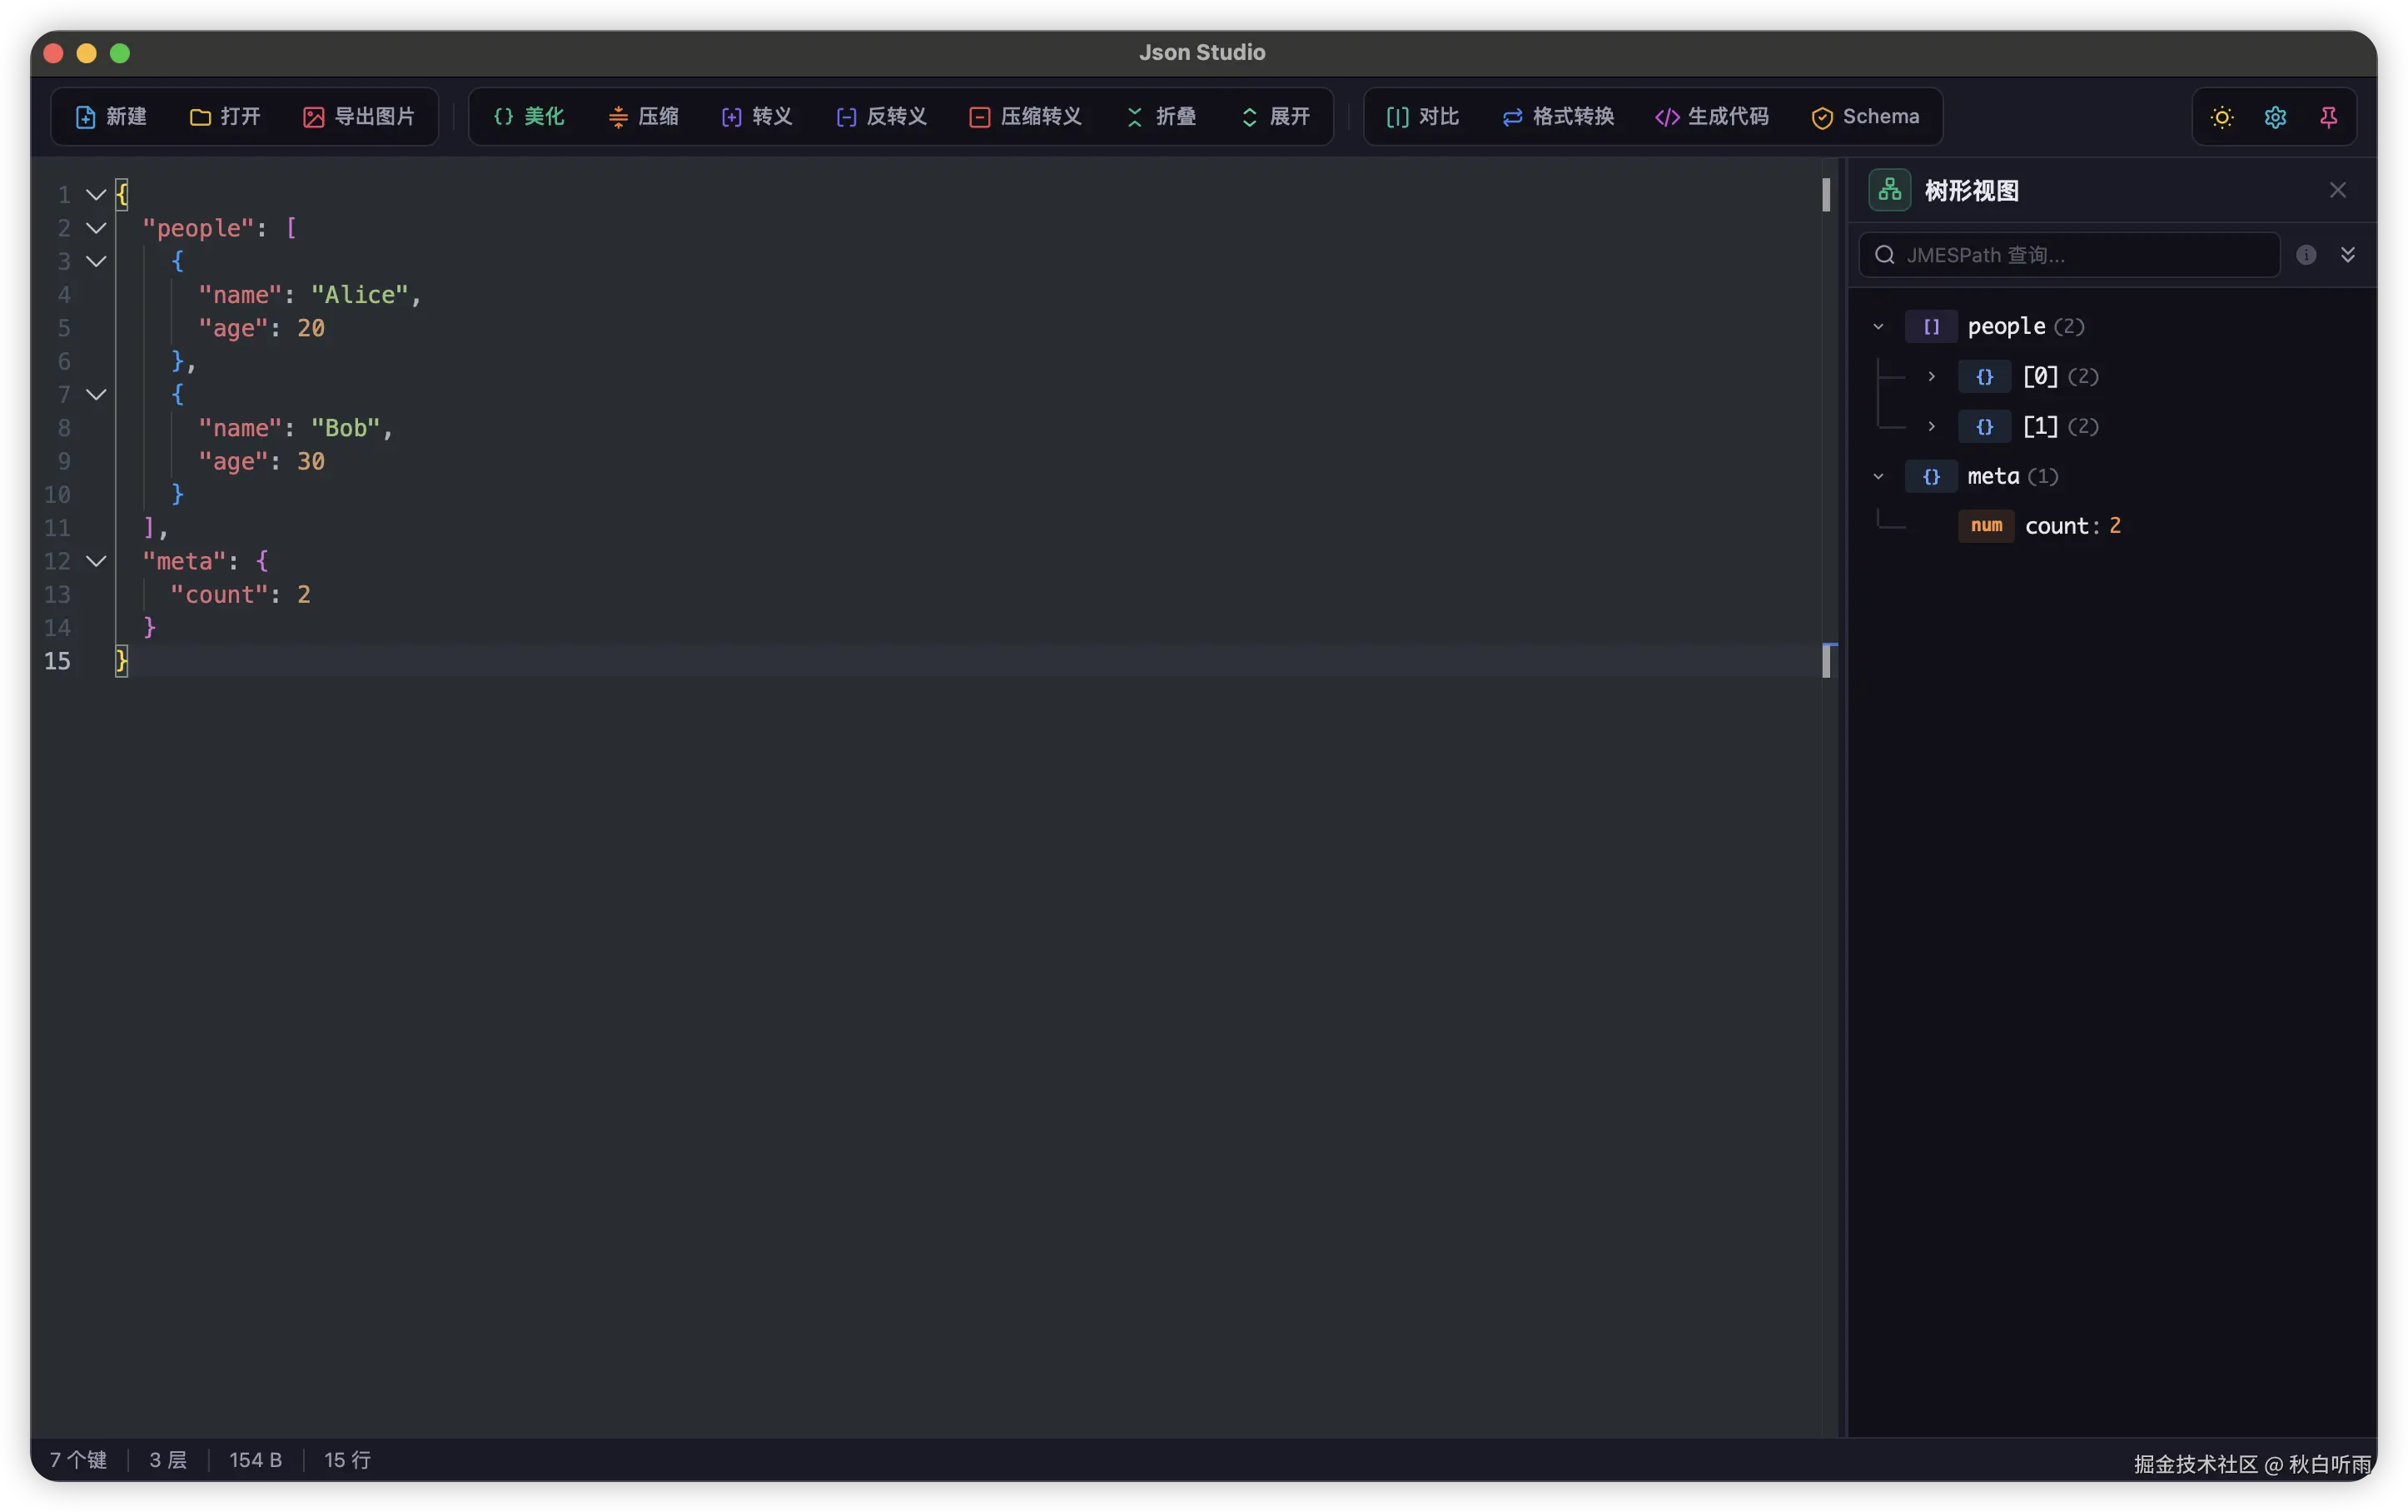Click the 新建 new file button

coord(111,116)
